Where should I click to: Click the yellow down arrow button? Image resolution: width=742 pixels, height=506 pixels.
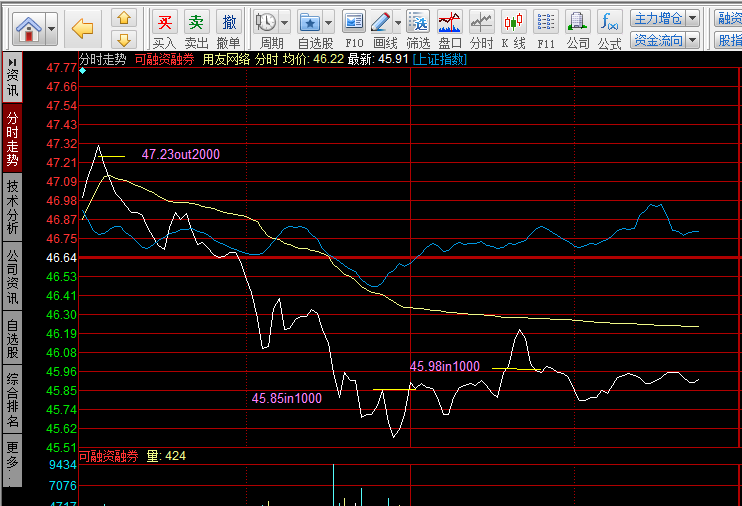click(124, 40)
